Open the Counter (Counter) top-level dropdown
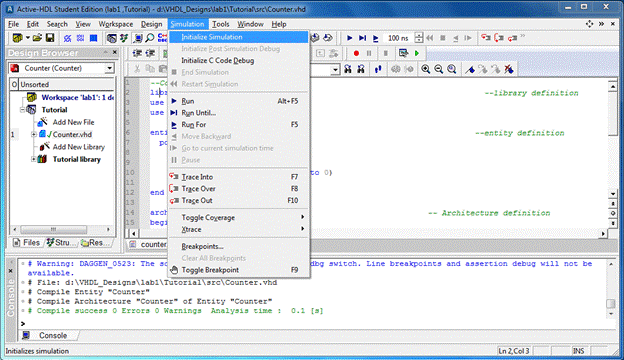 [109, 68]
